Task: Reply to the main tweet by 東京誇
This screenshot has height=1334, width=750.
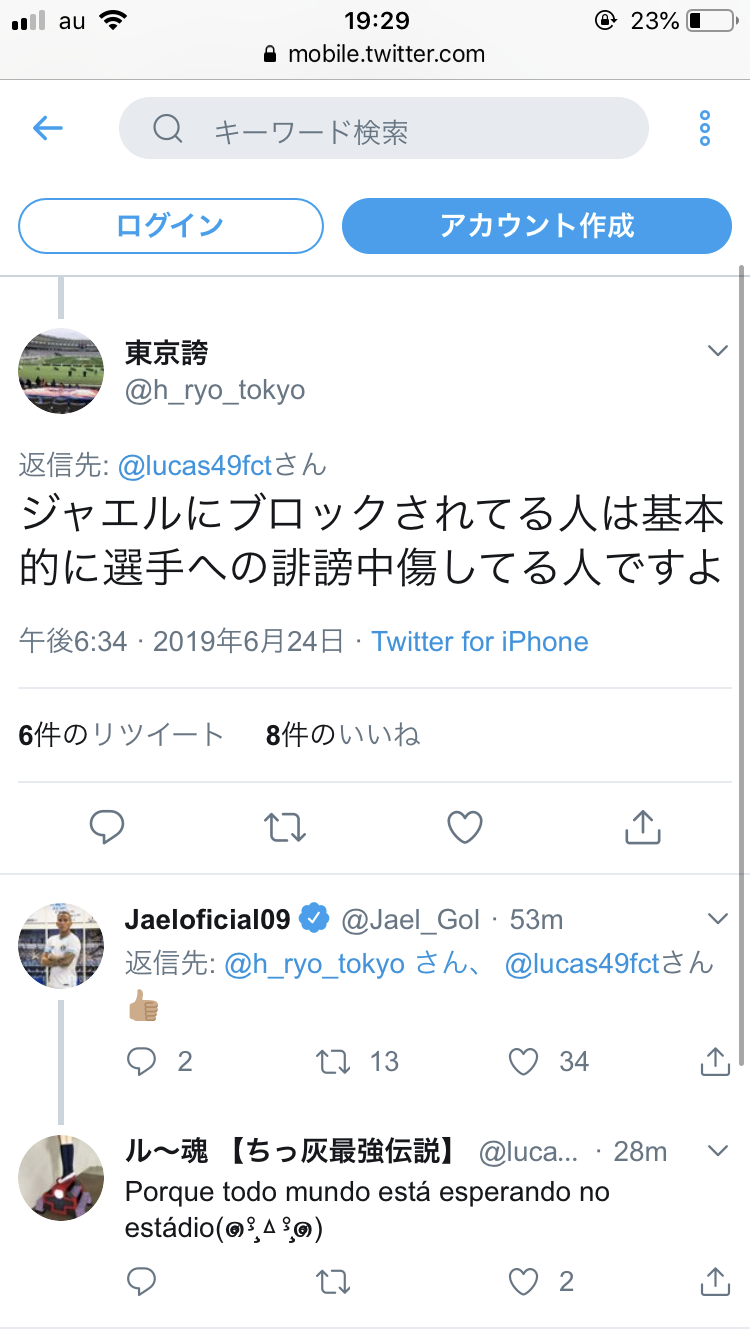Action: coord(107,827)
